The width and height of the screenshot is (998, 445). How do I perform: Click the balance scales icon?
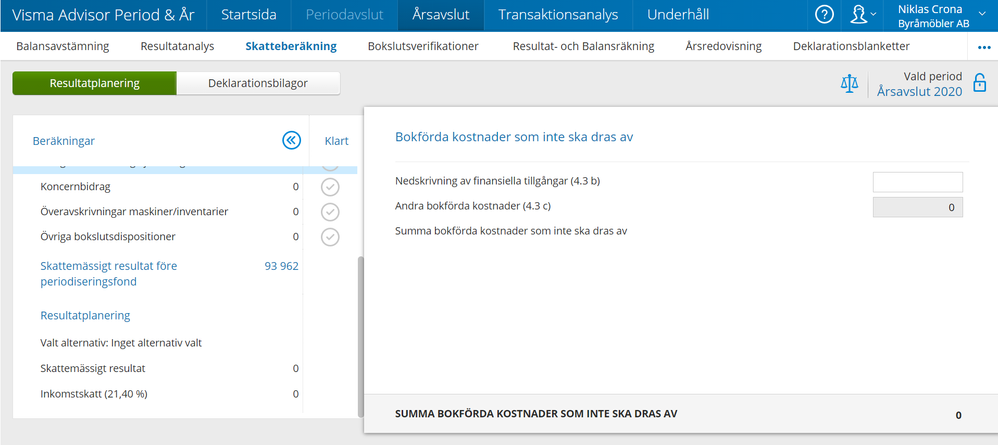[x=849, y=84]
